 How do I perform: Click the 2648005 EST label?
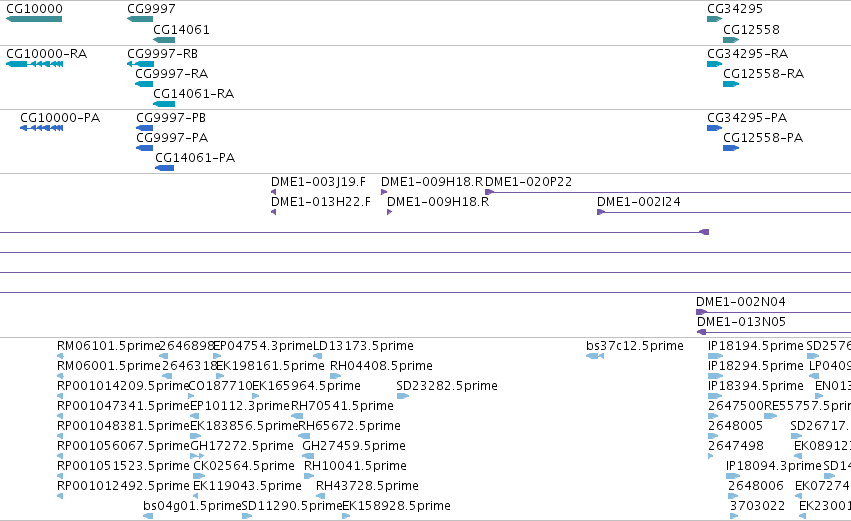(736, 426)
